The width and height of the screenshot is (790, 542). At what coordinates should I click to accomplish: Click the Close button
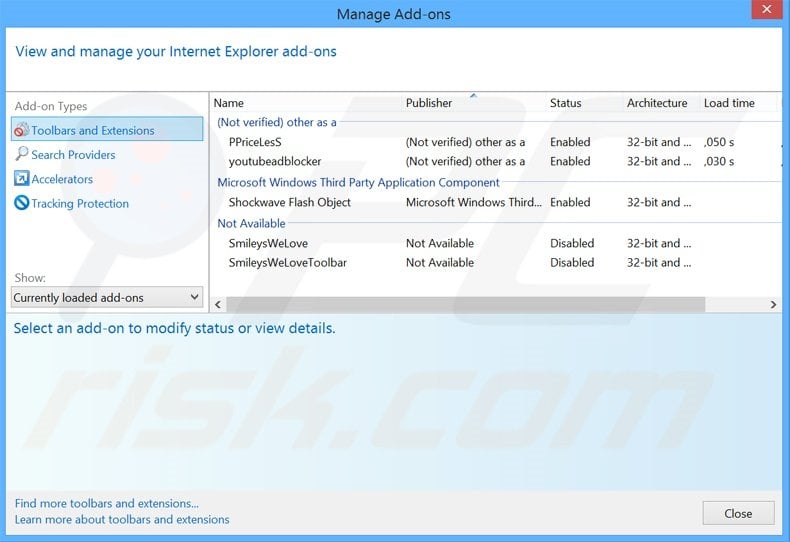(738, 513)
